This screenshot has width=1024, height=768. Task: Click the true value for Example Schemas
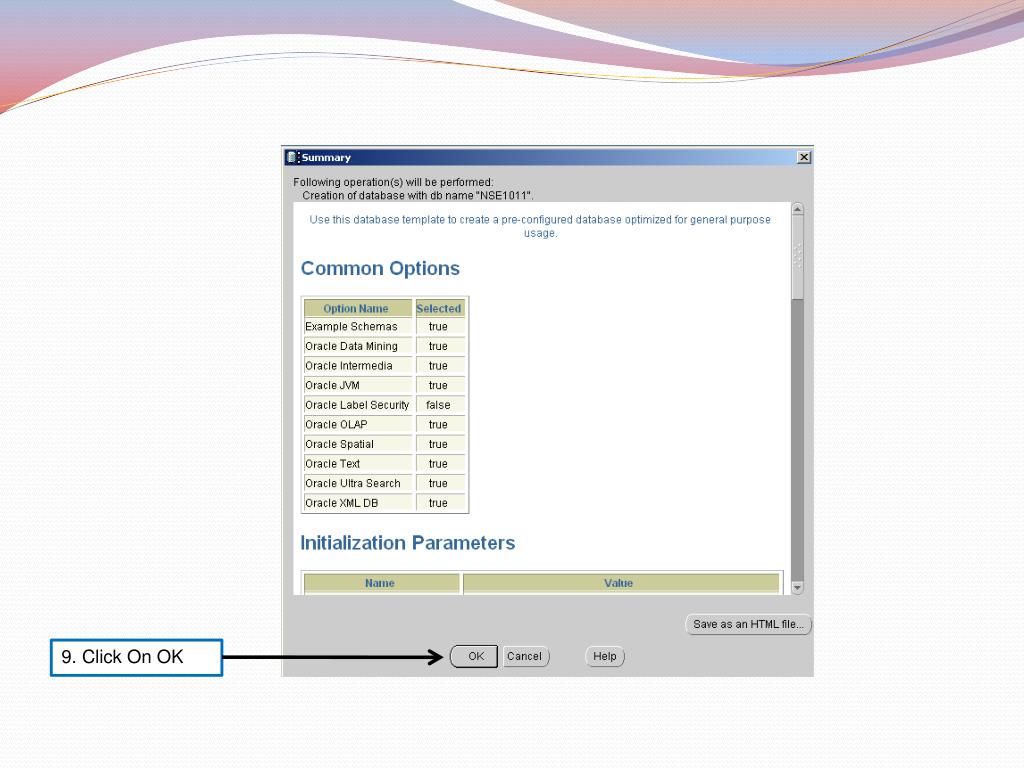(x=440, y=327)
